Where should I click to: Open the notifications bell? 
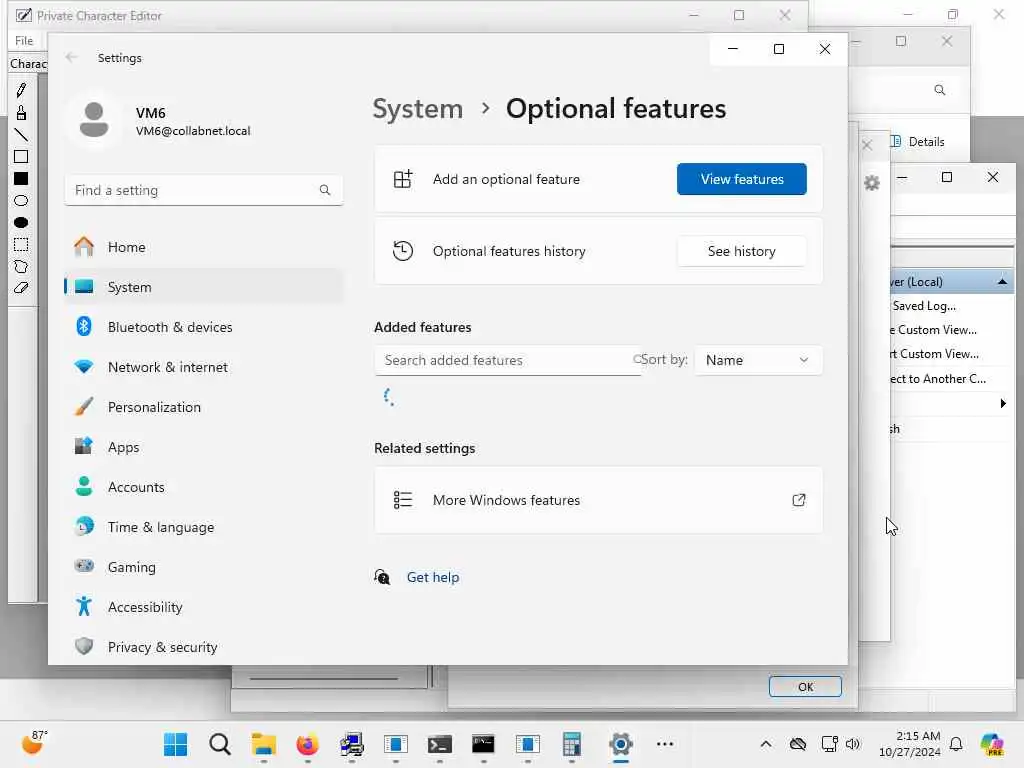(x=956, y=744)
